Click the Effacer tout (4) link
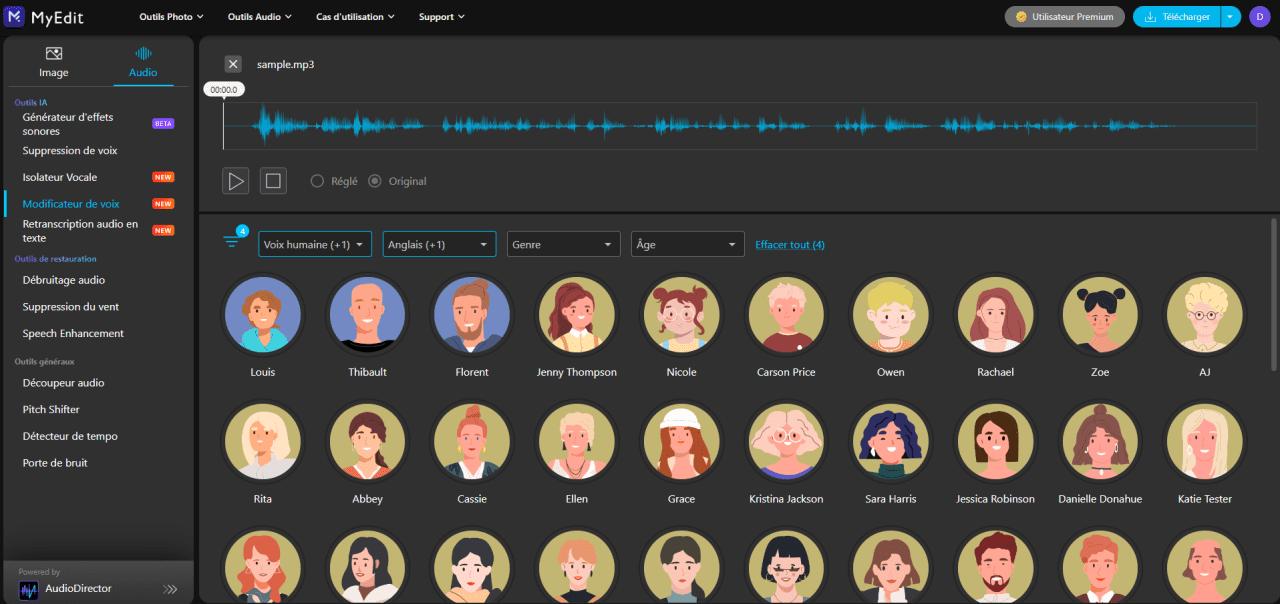 click(790, 245)
